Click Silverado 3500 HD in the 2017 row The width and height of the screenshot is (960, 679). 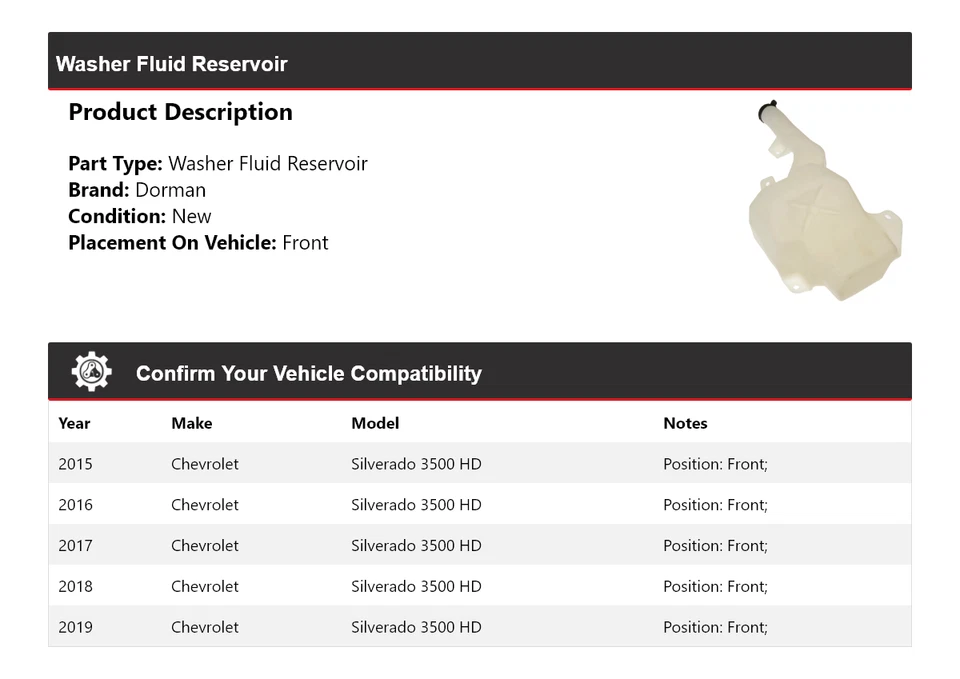[416, 546]
